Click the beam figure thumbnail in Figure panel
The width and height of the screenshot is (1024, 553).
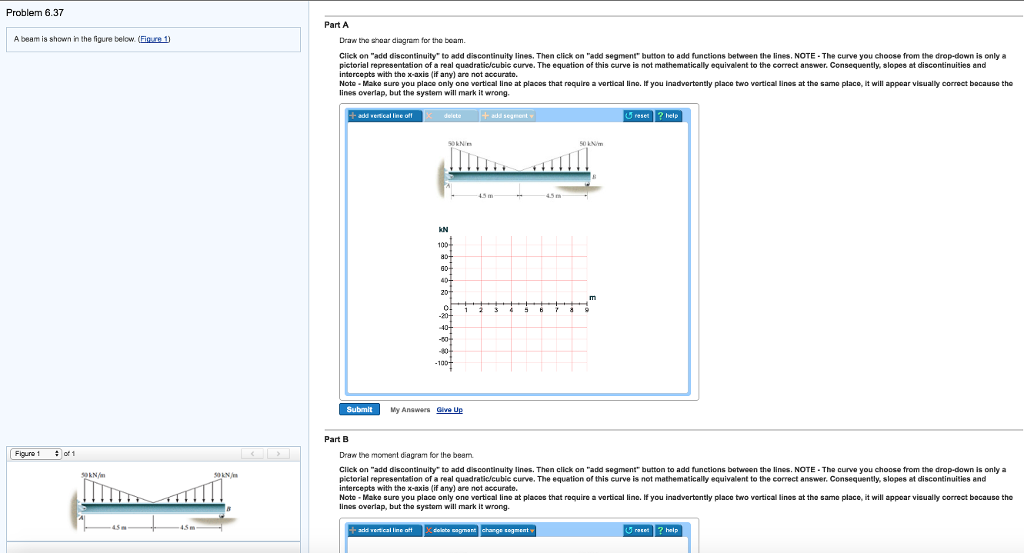tap(154, 501)
